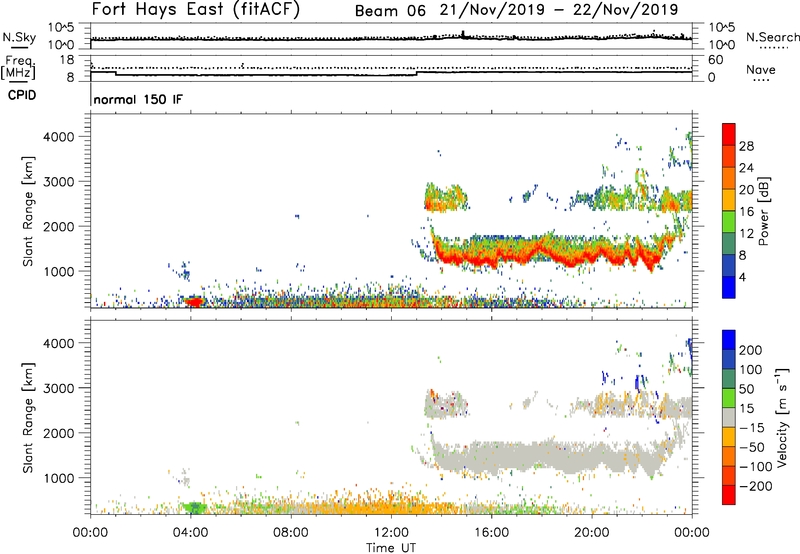Click the '28' tick on the power colorbar
The image size is (800, 554).
click(x=746, y=146)
